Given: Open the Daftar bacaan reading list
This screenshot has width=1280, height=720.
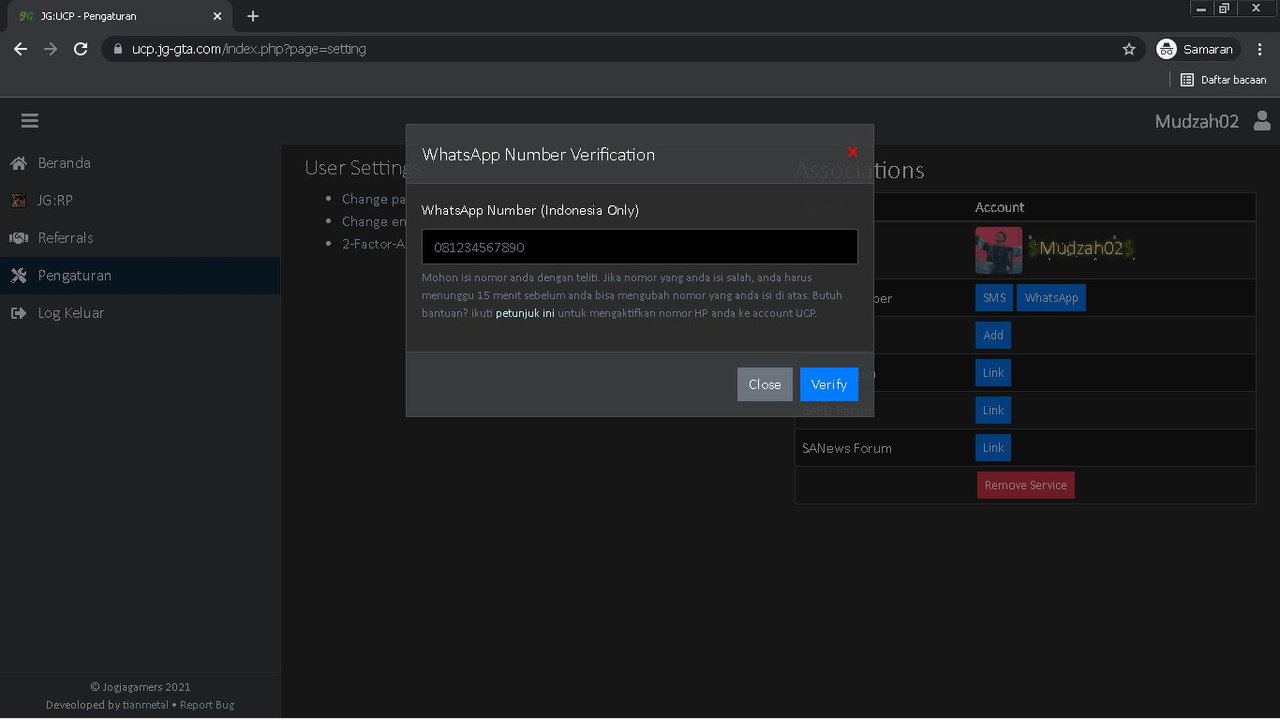Looking at the screenshot, I should click(x=1223, y=80).
